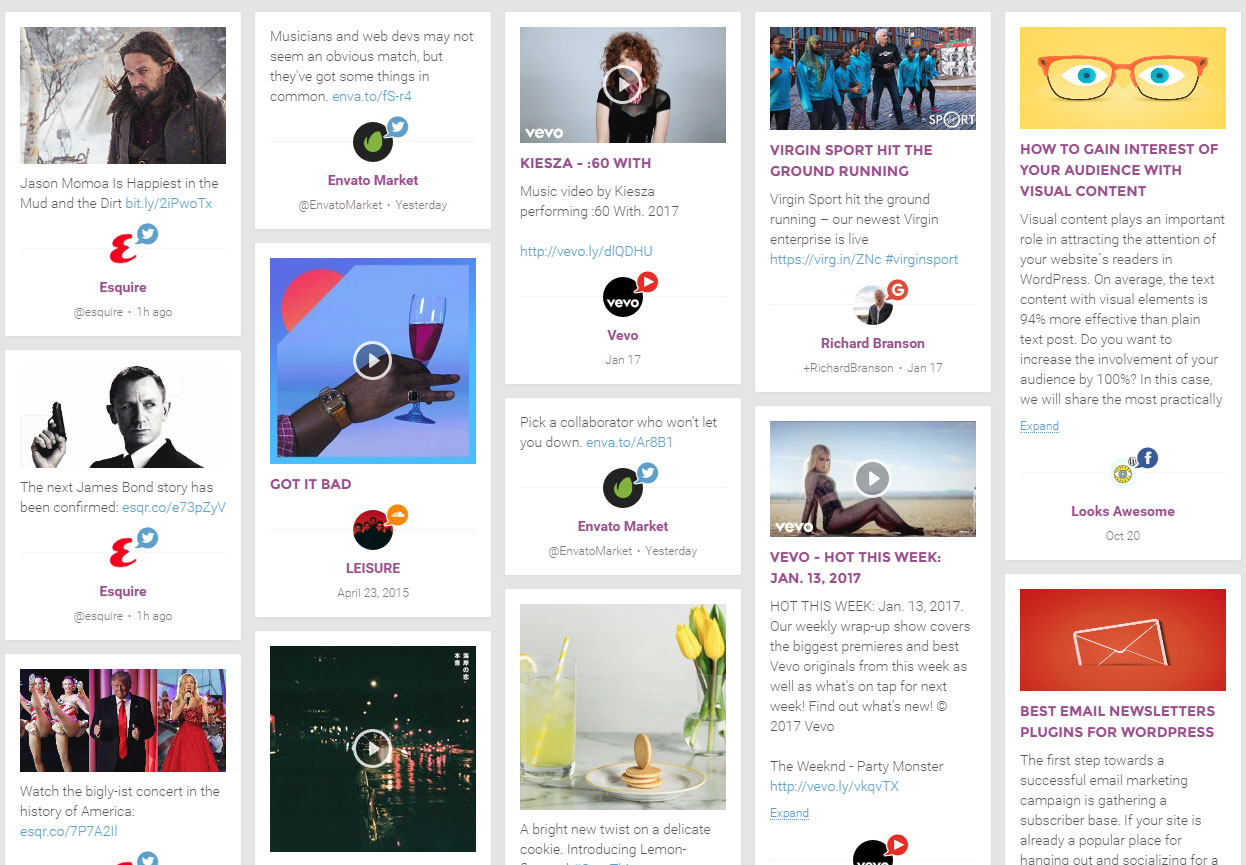Click SoundCloud badge on LEISURE card
The height and width of the screenshot is (865, 1246).
[397, 516]
